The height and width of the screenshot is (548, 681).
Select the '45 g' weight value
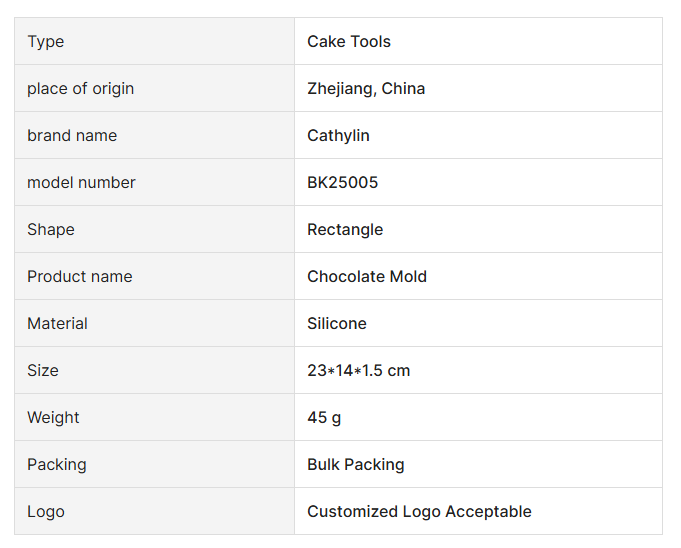324,418
